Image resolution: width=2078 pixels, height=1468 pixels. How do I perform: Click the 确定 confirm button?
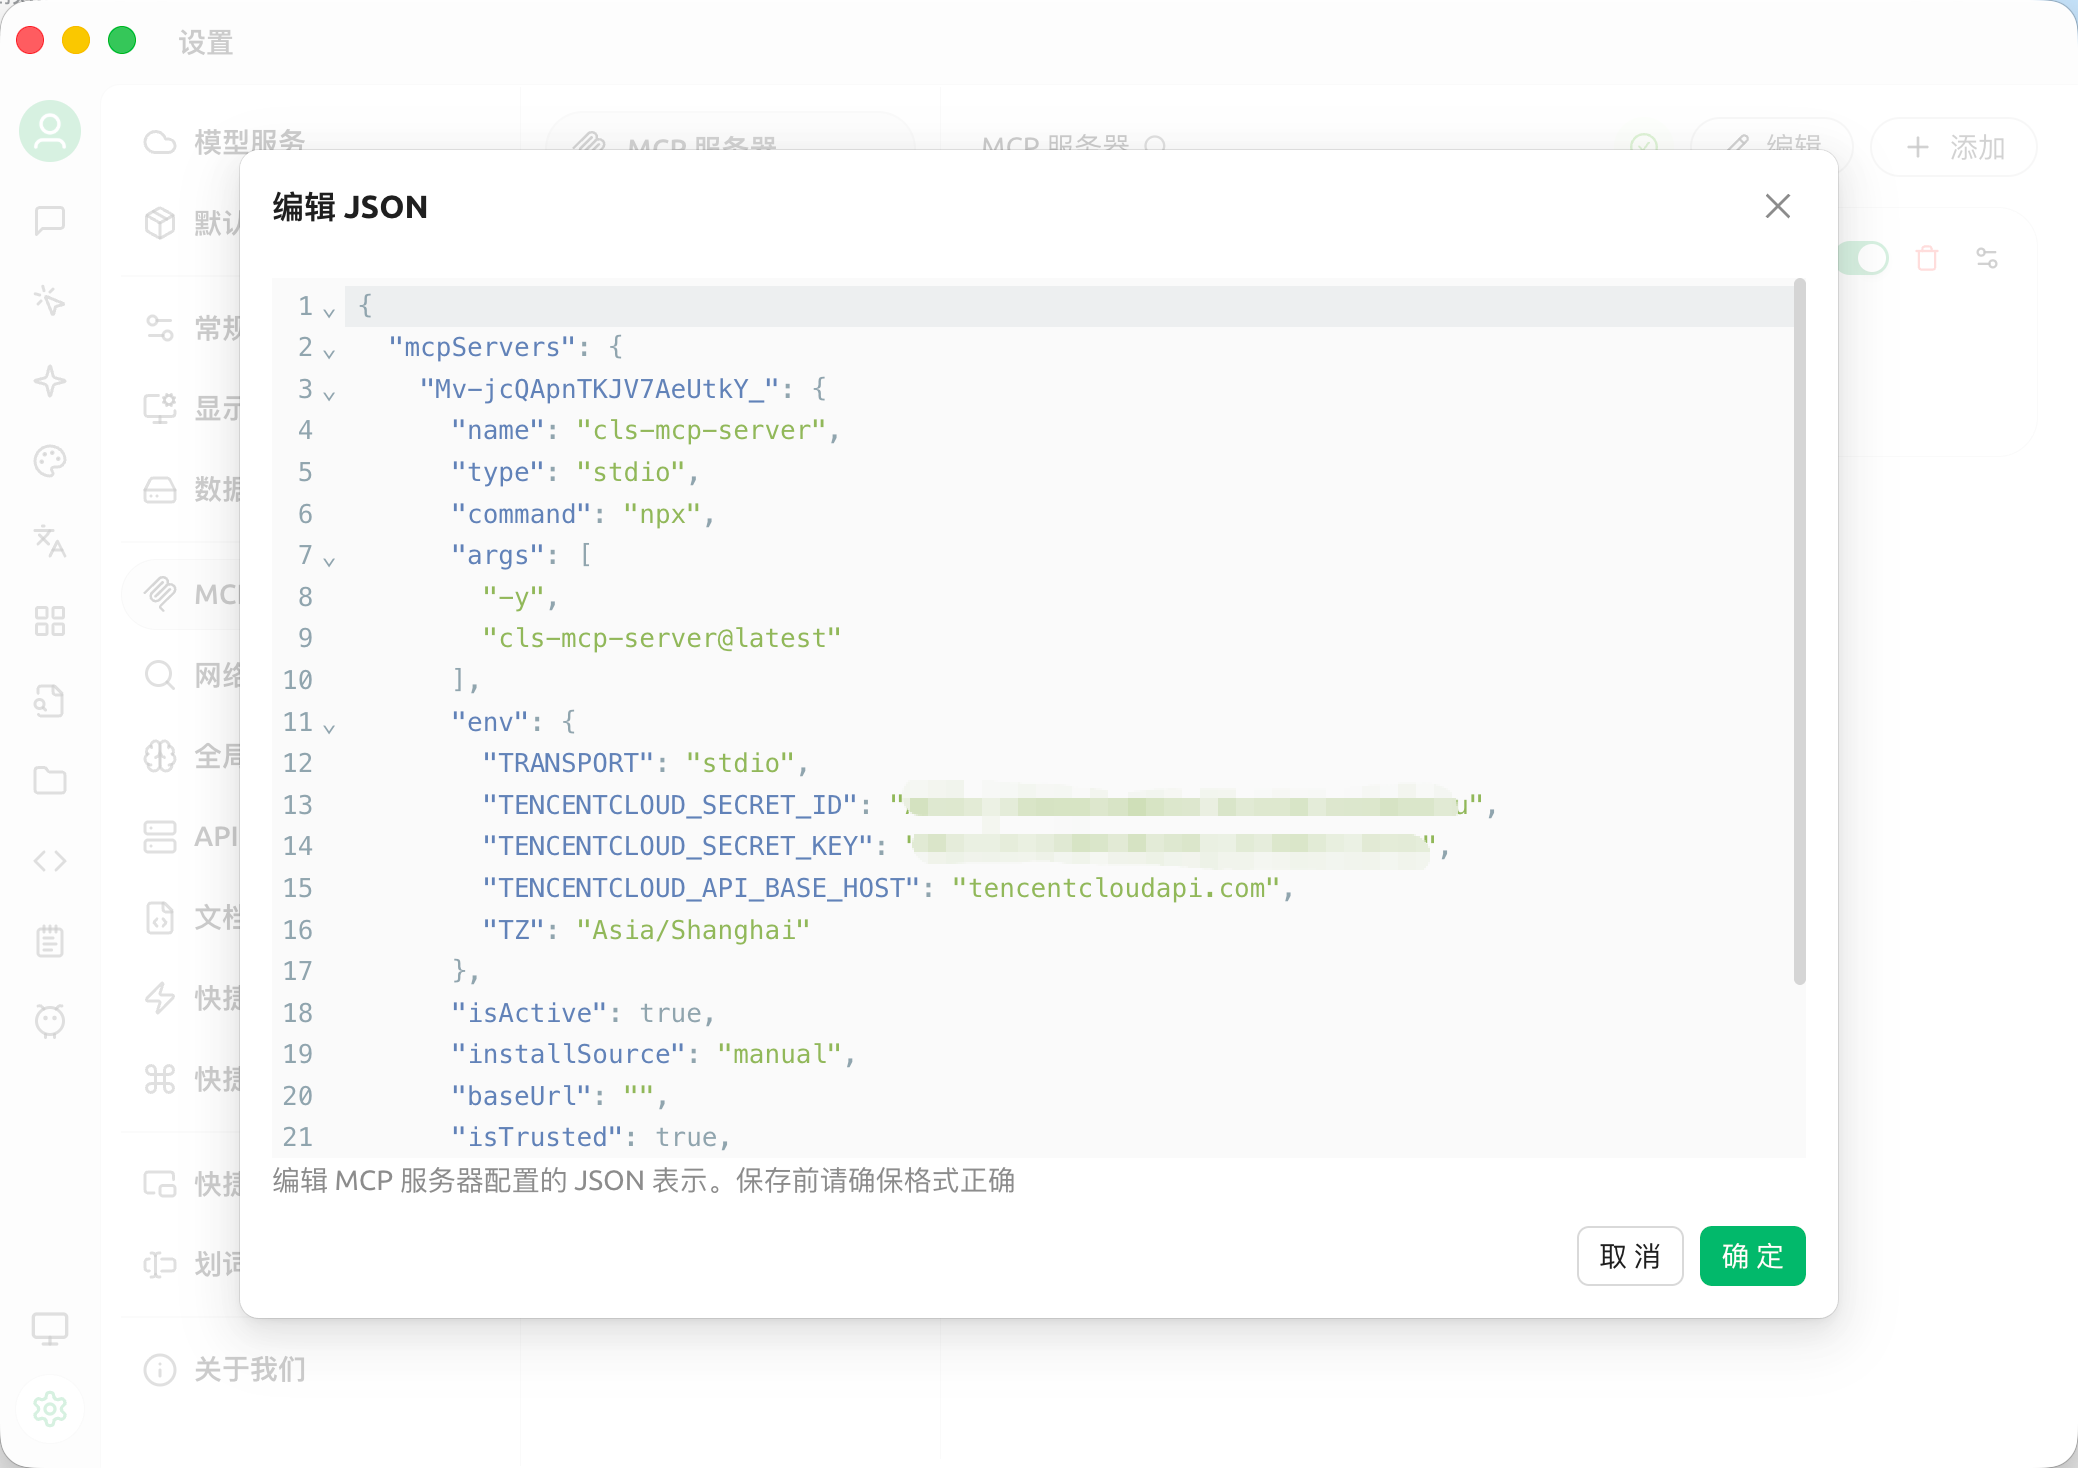click(x=1752, y=1256)
